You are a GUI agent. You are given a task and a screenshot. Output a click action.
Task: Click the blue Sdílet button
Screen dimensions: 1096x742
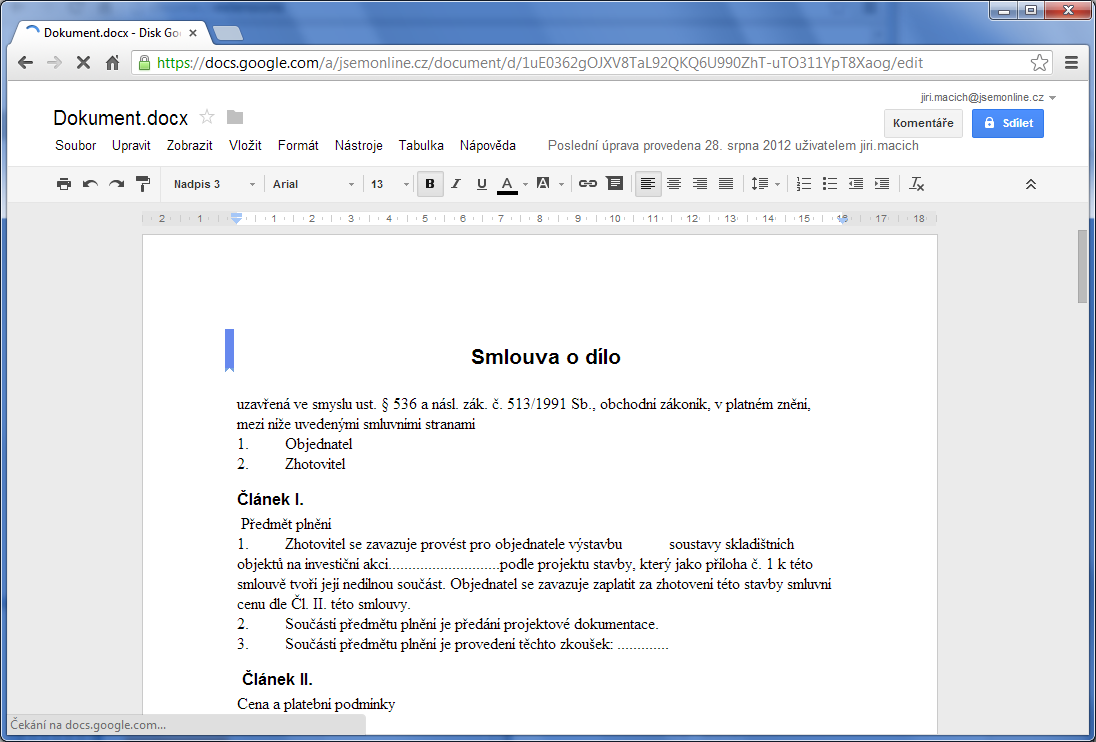point(1007,123)
